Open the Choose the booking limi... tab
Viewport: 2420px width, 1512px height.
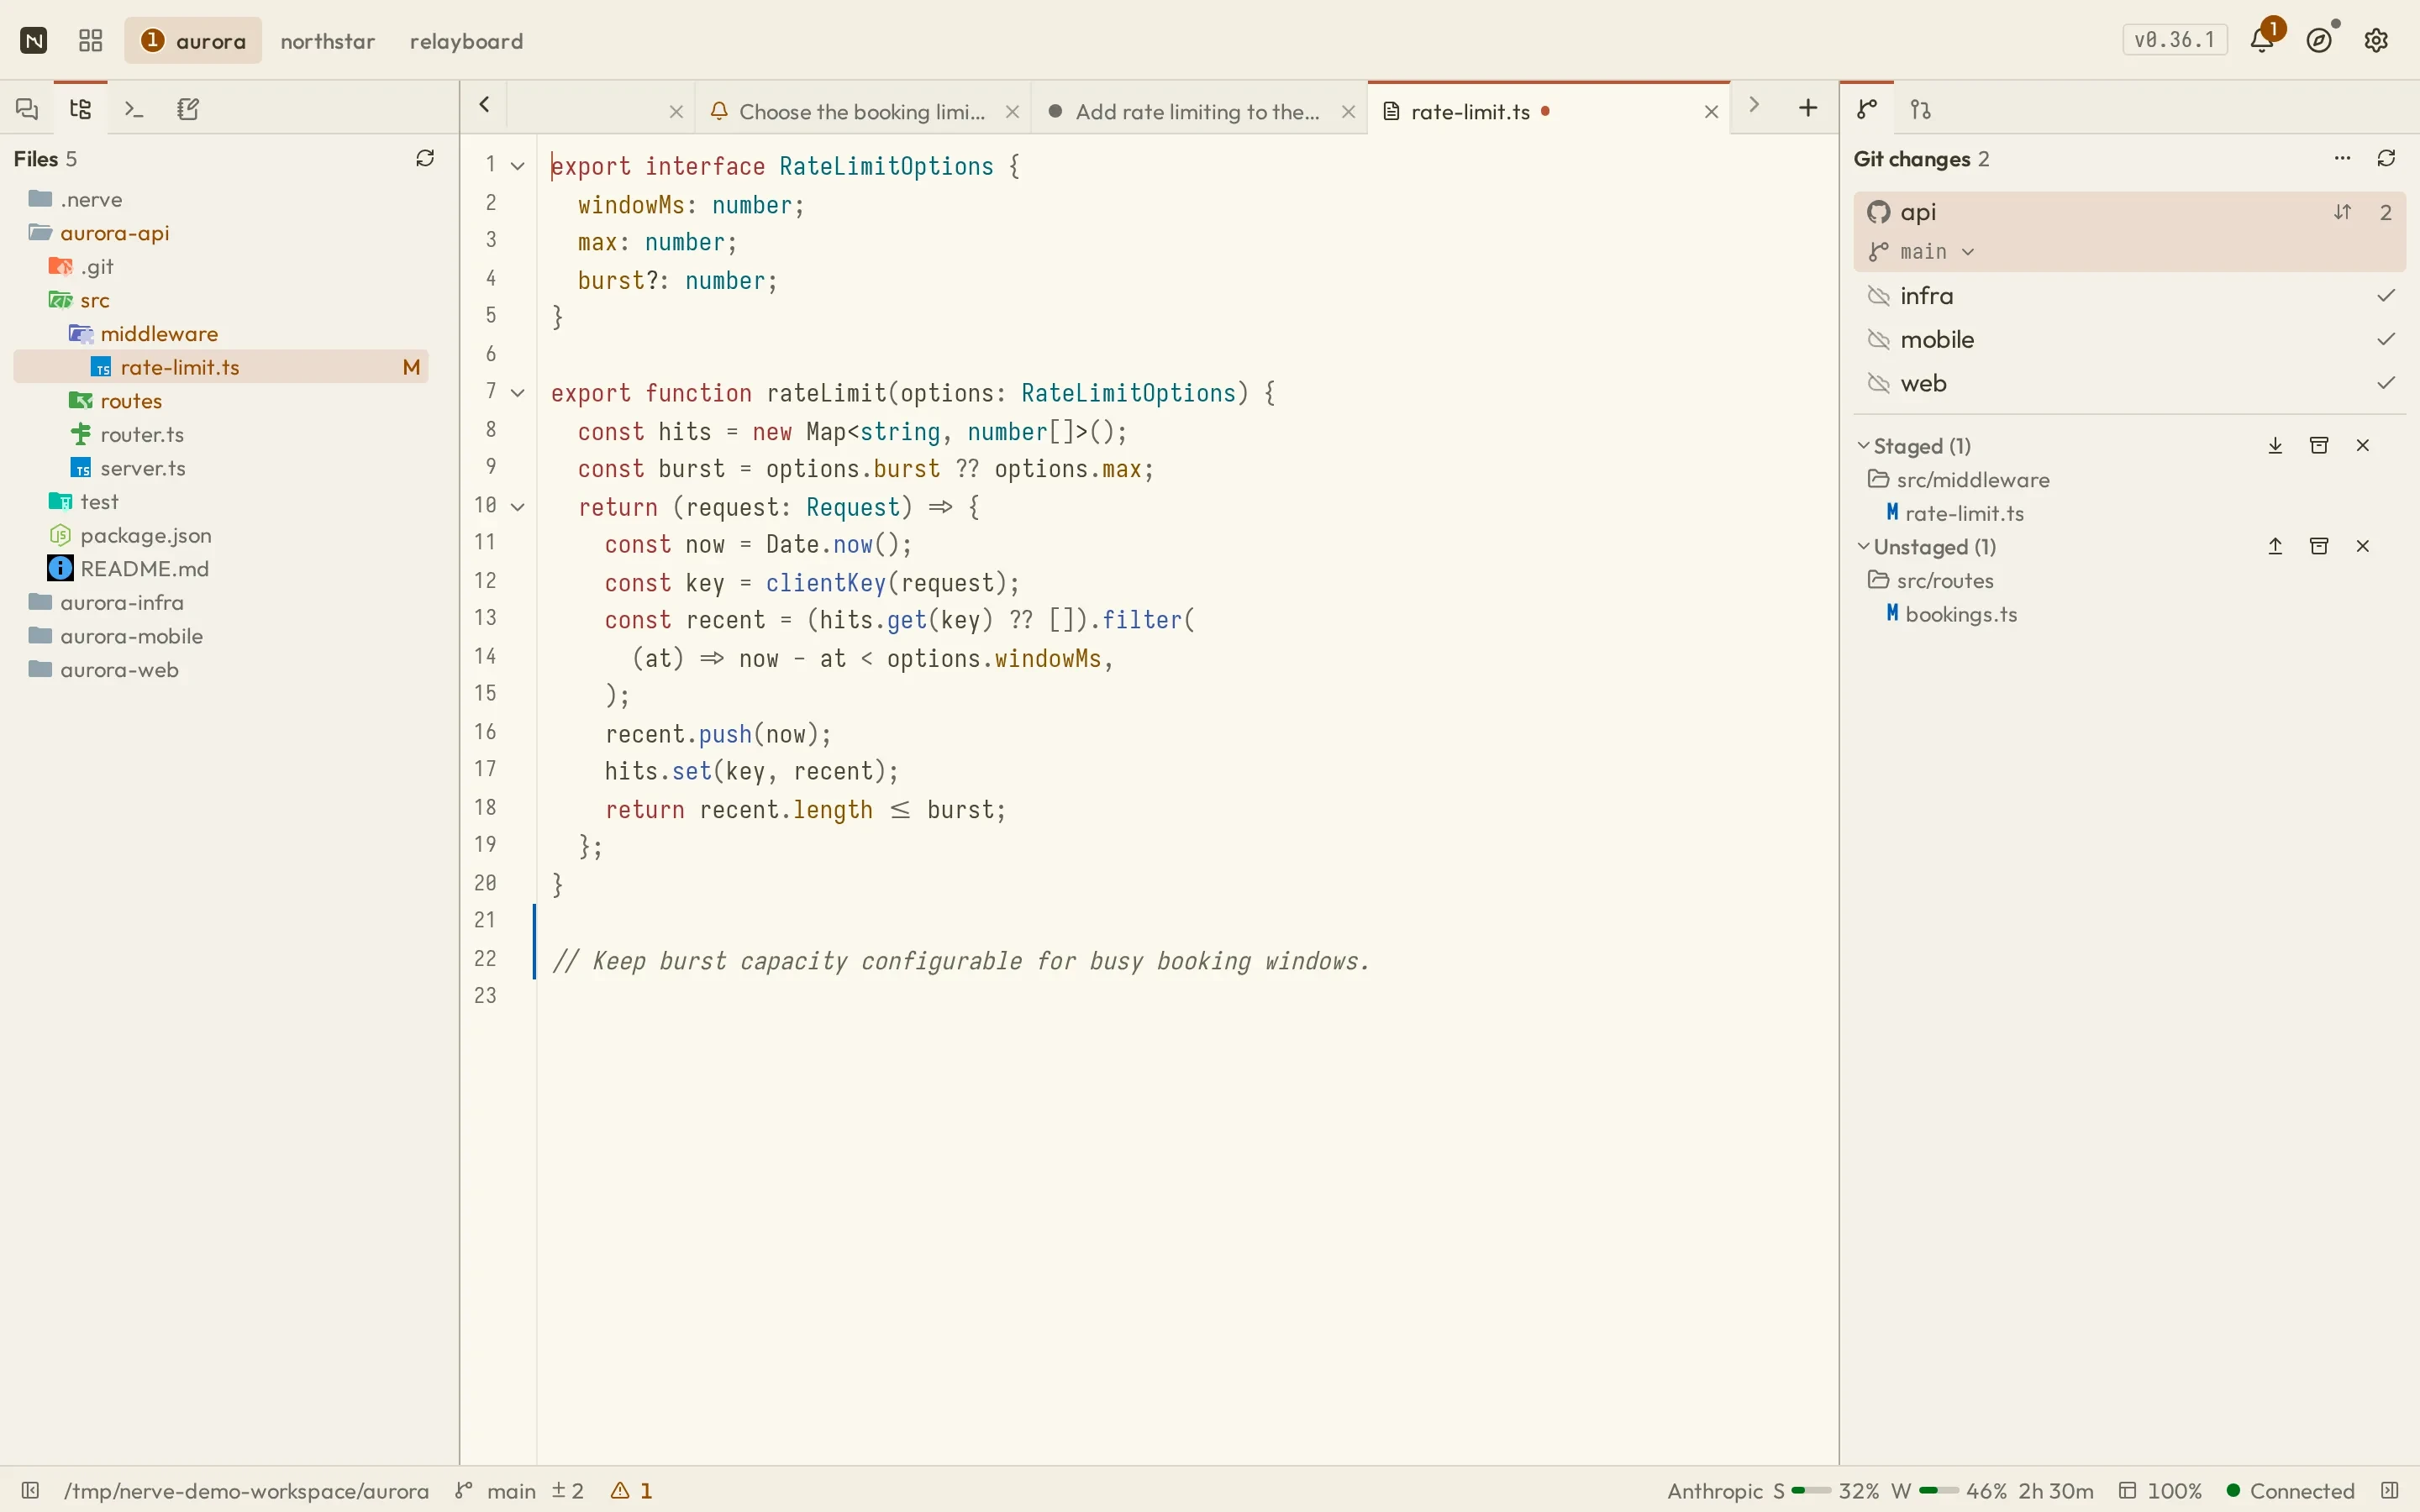point(862,111)
